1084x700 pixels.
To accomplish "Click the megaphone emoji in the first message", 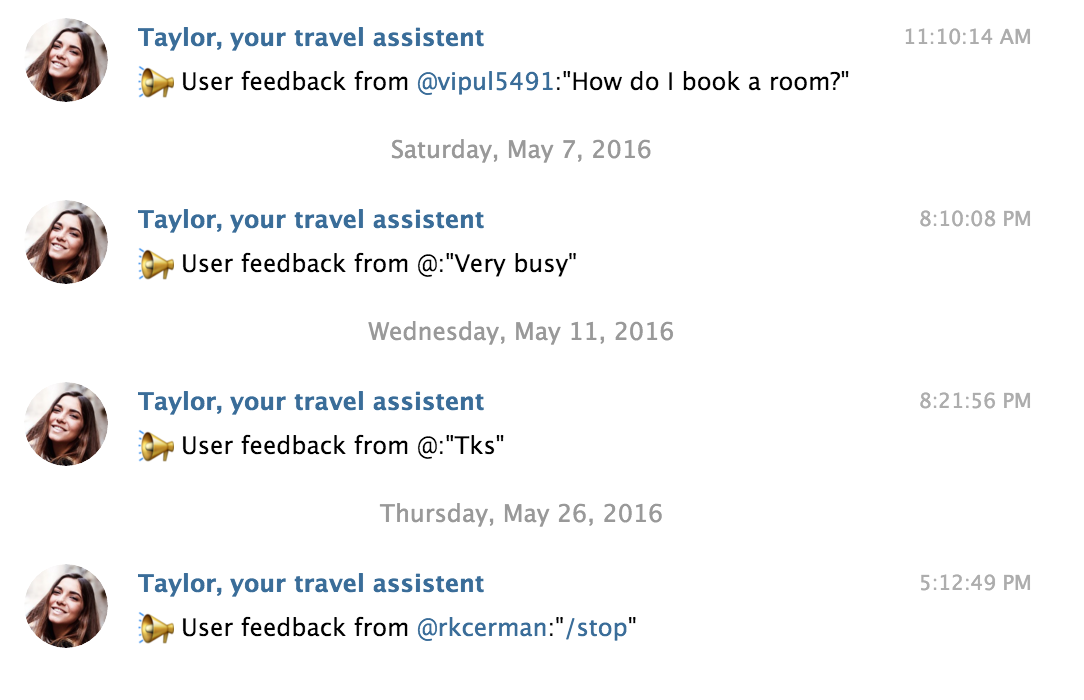I will tap(157, 81).
